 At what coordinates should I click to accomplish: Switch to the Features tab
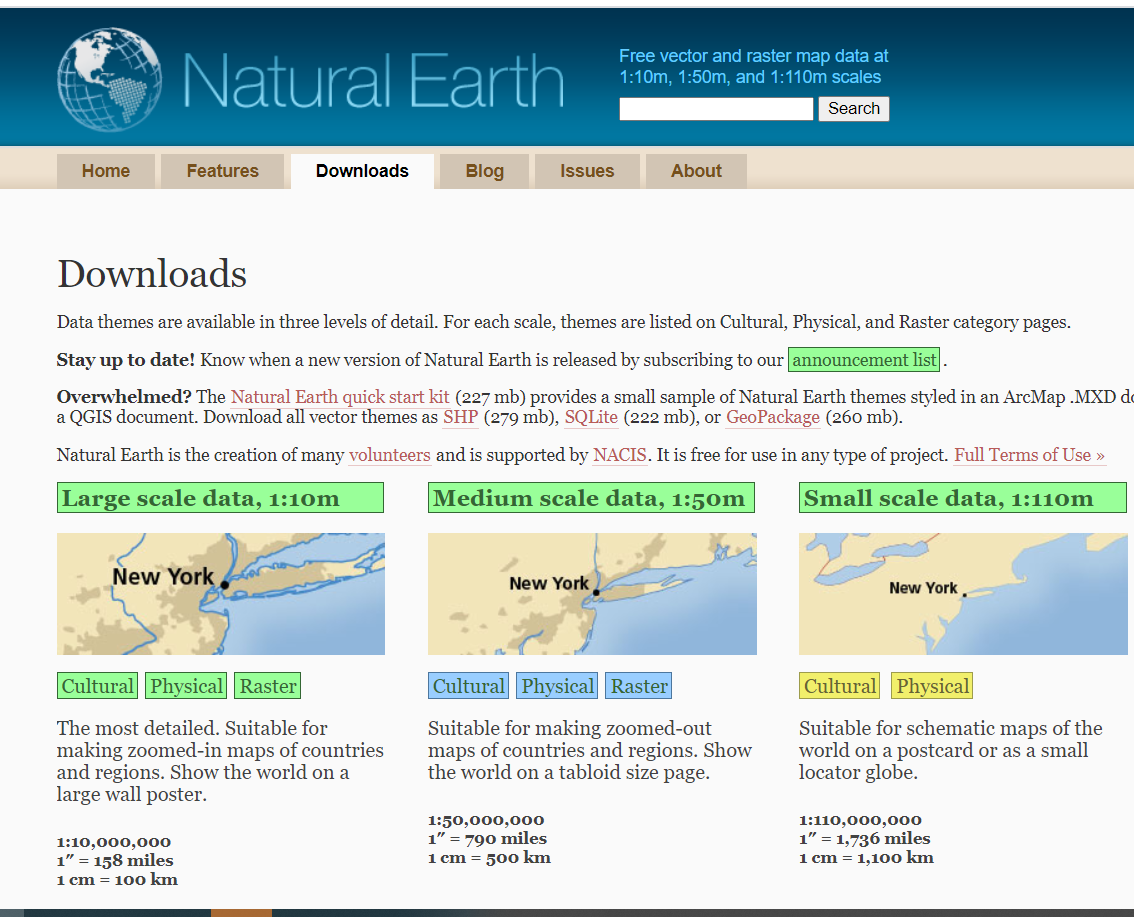tap(222, 171)
